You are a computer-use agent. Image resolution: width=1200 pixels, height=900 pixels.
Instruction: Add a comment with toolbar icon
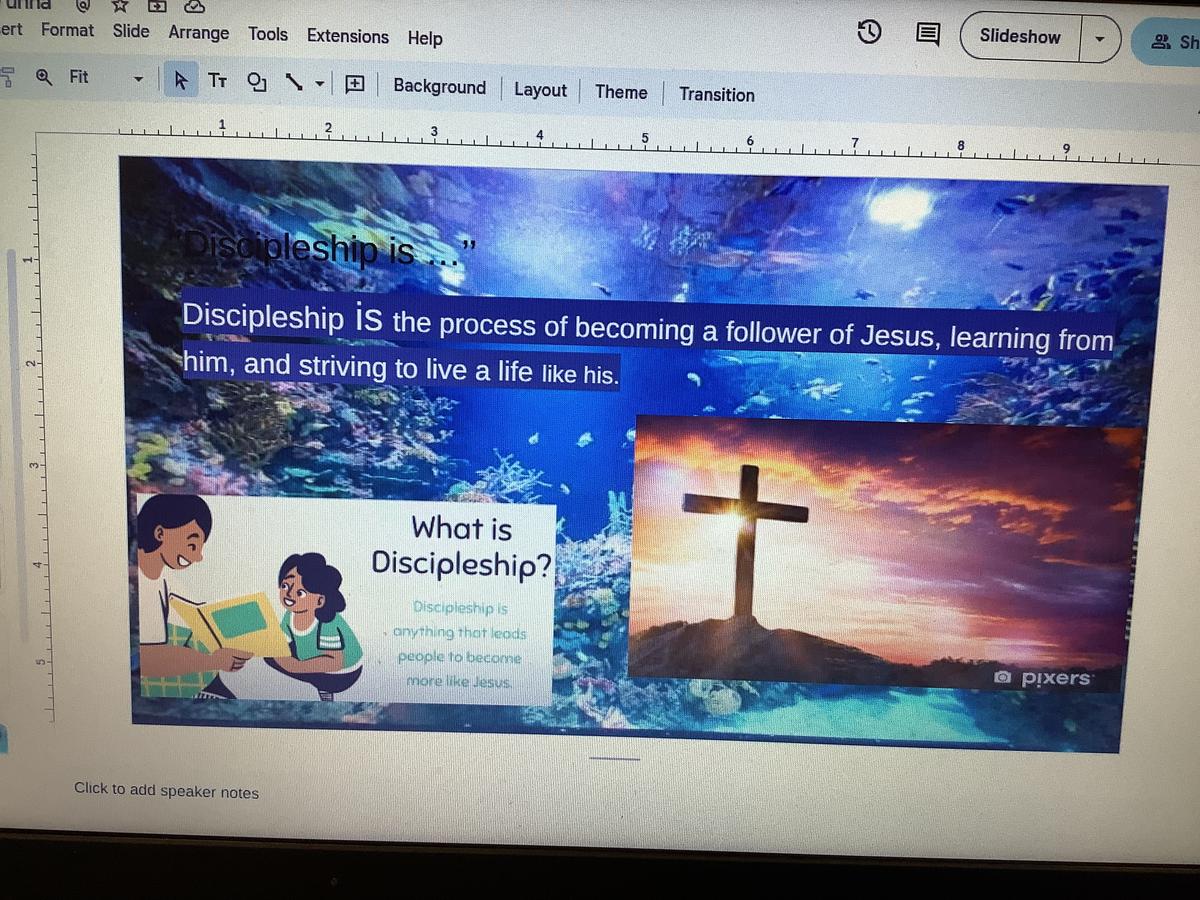click(x=354, y=85)
